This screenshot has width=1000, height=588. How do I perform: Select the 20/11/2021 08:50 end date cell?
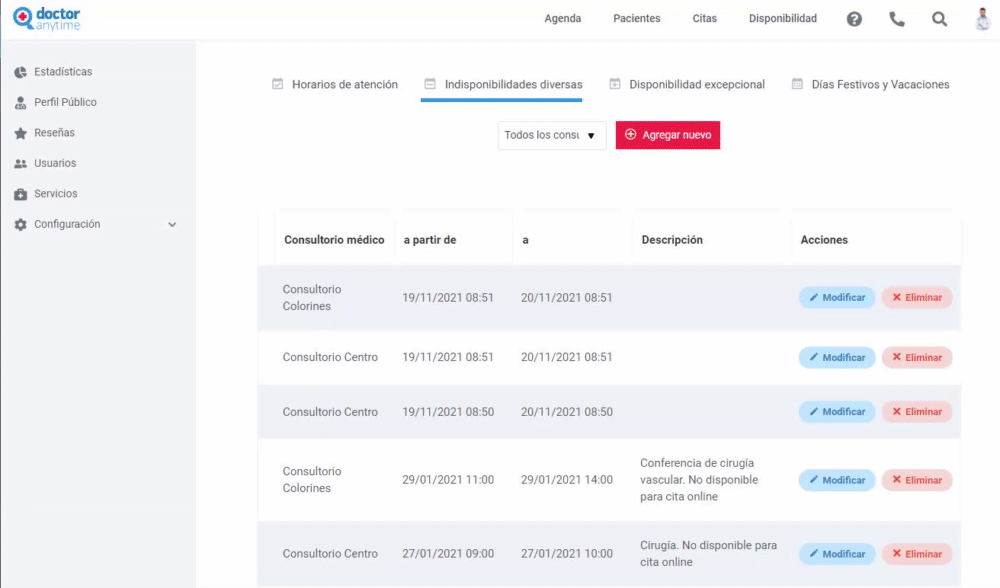pyautogui.click(x=566, y=412)
